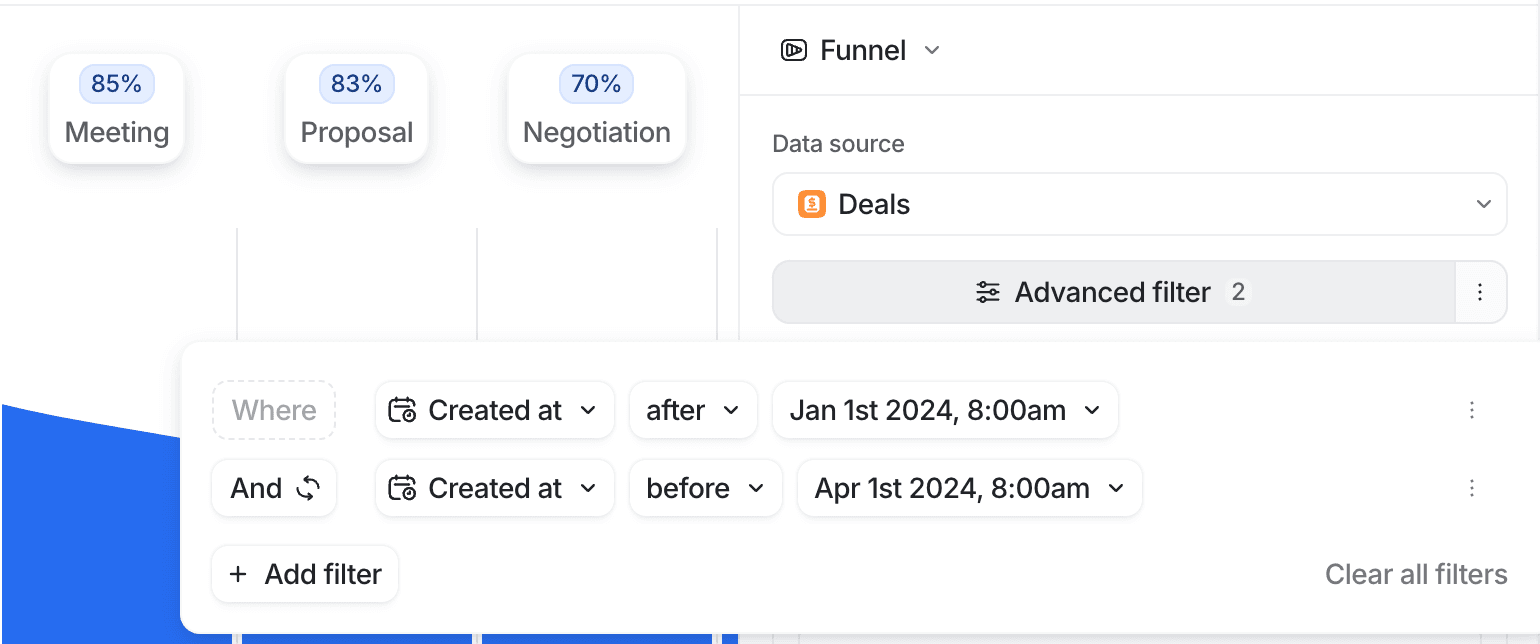1540x644 pixels.
Task: Click the 70% badge above Negotiation
Action: pos(596,84)
